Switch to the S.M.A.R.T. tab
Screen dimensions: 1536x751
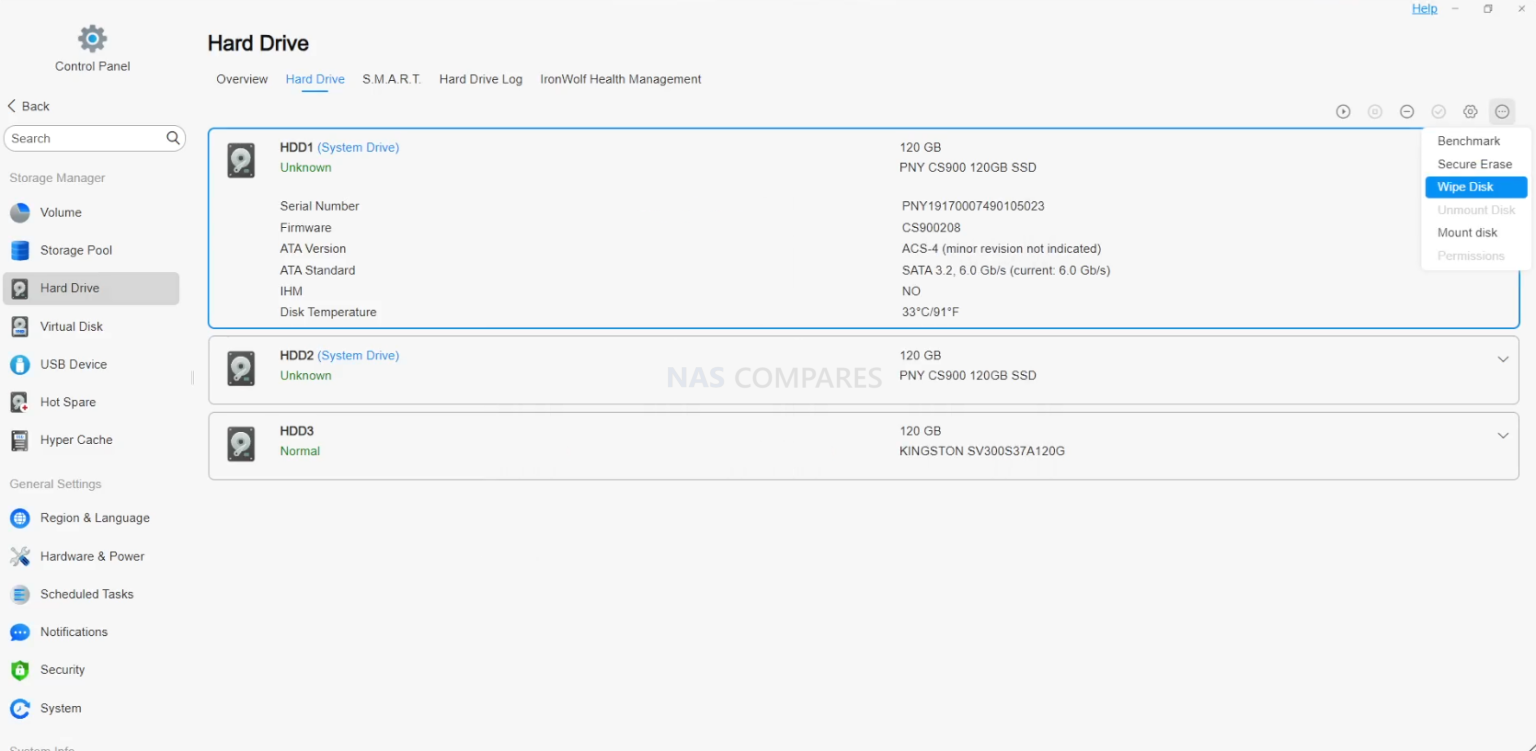click(391, 79)
